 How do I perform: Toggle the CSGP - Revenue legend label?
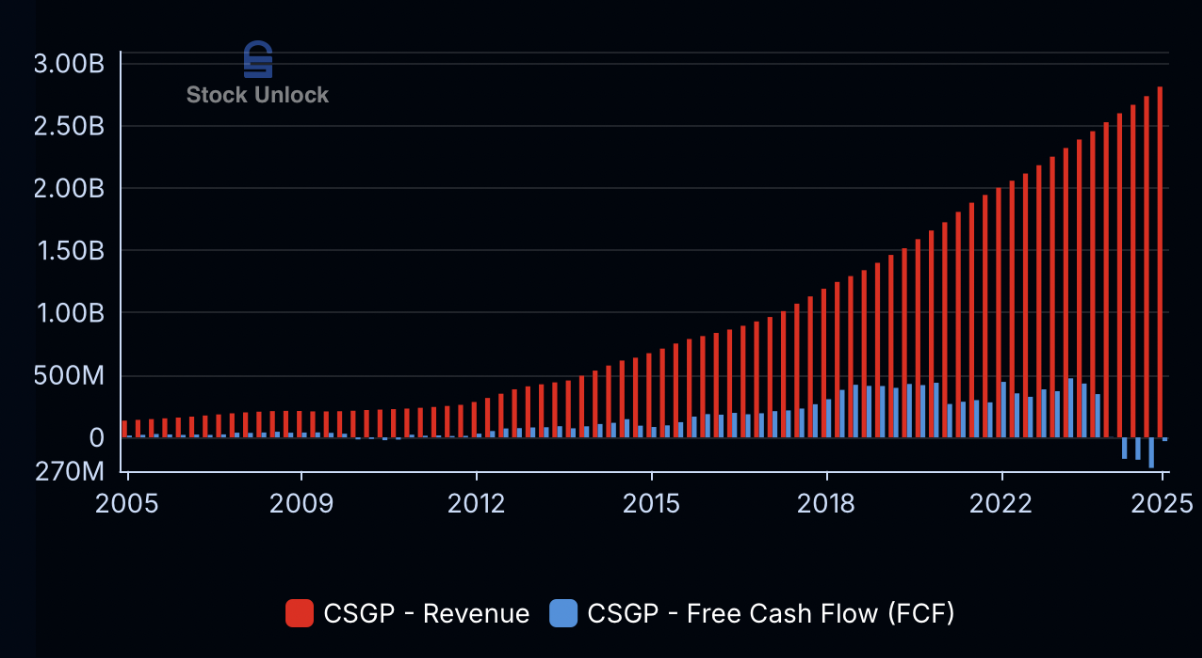(426, 613)
